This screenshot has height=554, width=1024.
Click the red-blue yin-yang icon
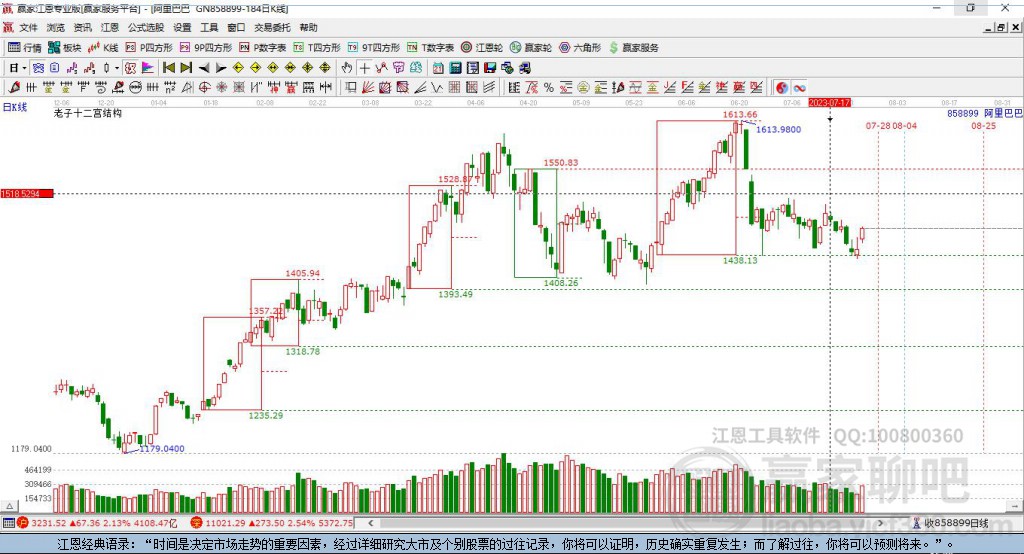pyautogui.click(x=781, y=88)
